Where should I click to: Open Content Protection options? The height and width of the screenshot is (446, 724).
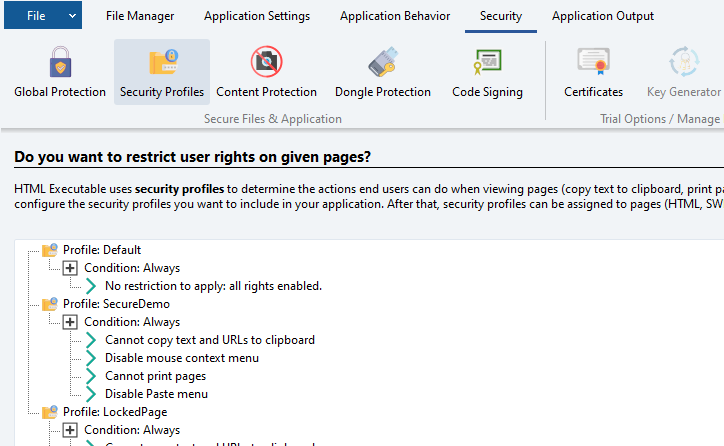tap(266, 73)
